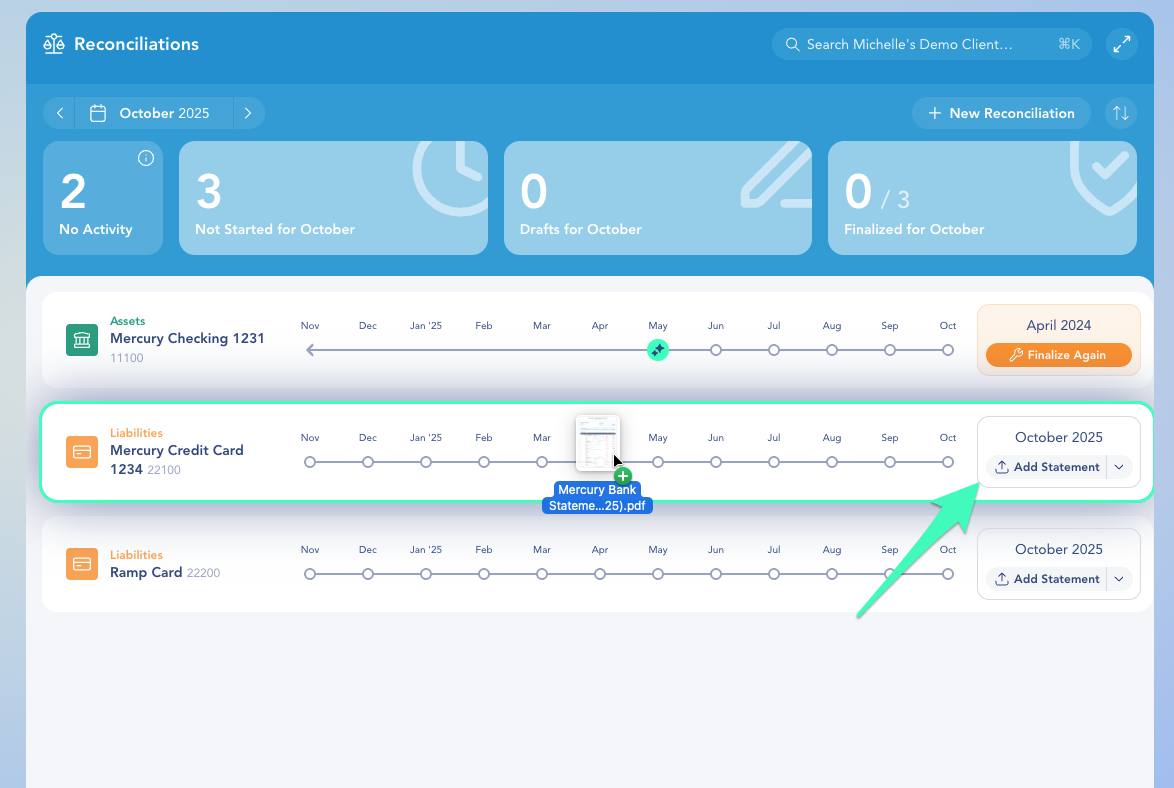Image resolution: width=1174 pixels, height=788 pixels.
Task: Select May marker on Mercury Credit Card timeline
Action: pos(658,462)
